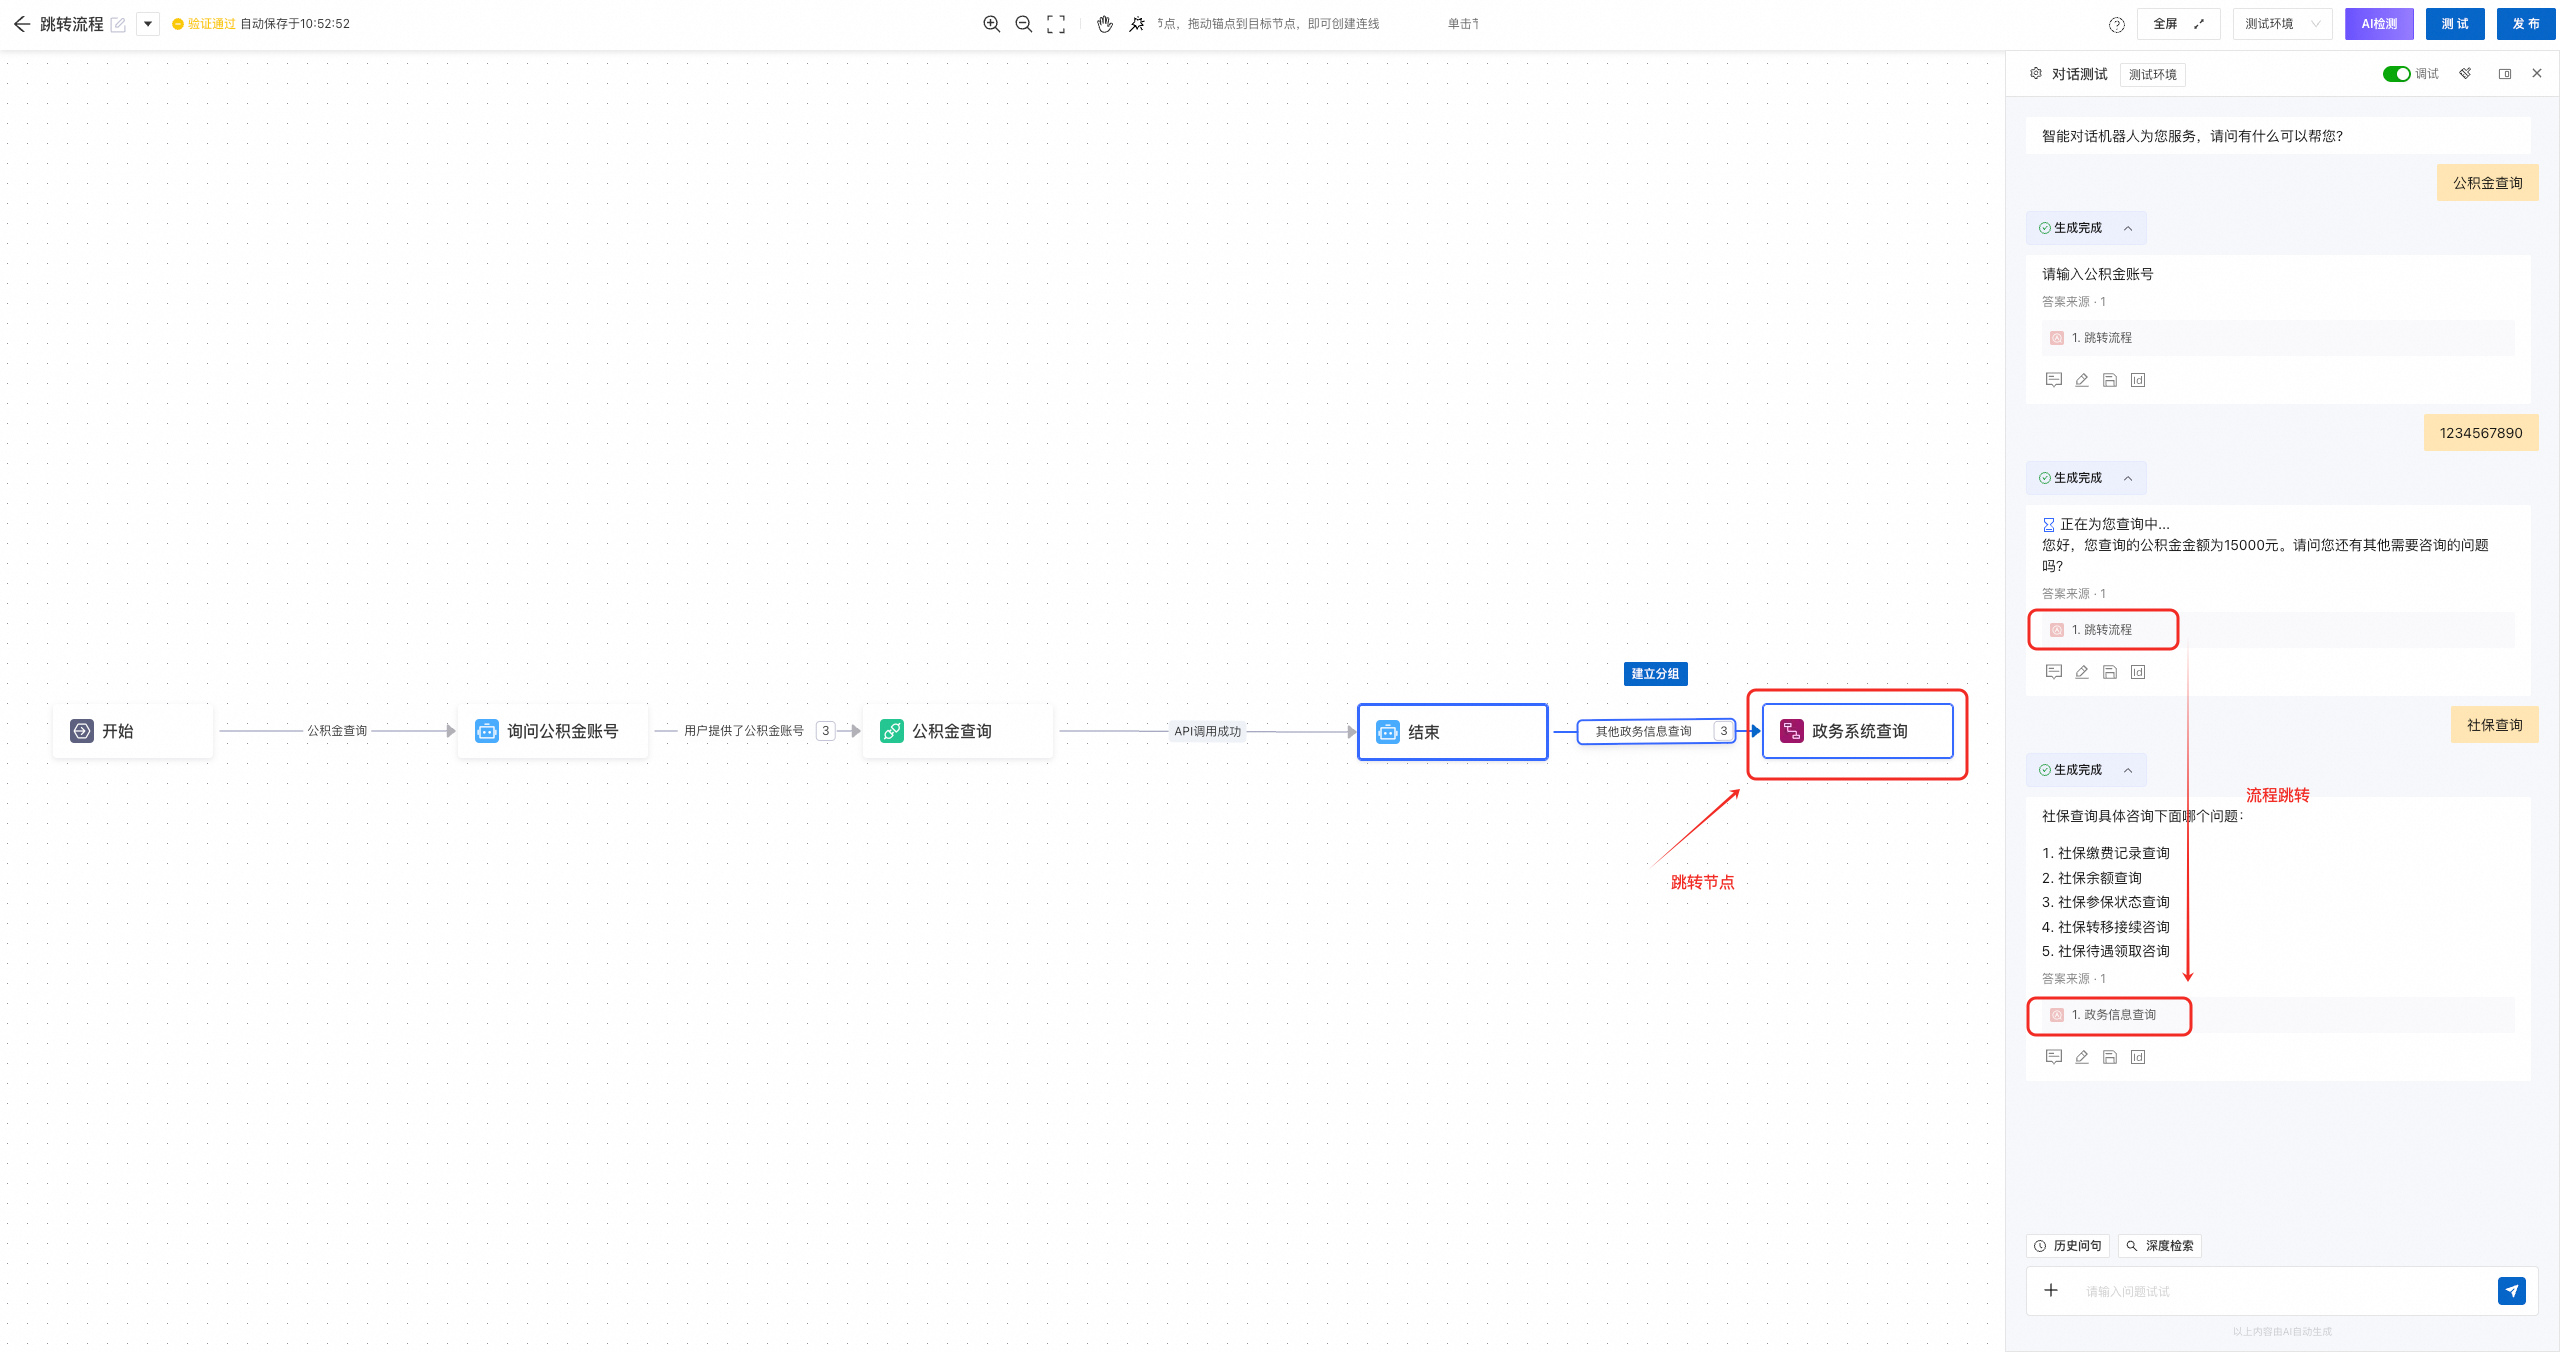This screenshot has height=1352, width=2560.
Task: Select the 测试环境 tag in the dialog panel
Action: 2152,75
